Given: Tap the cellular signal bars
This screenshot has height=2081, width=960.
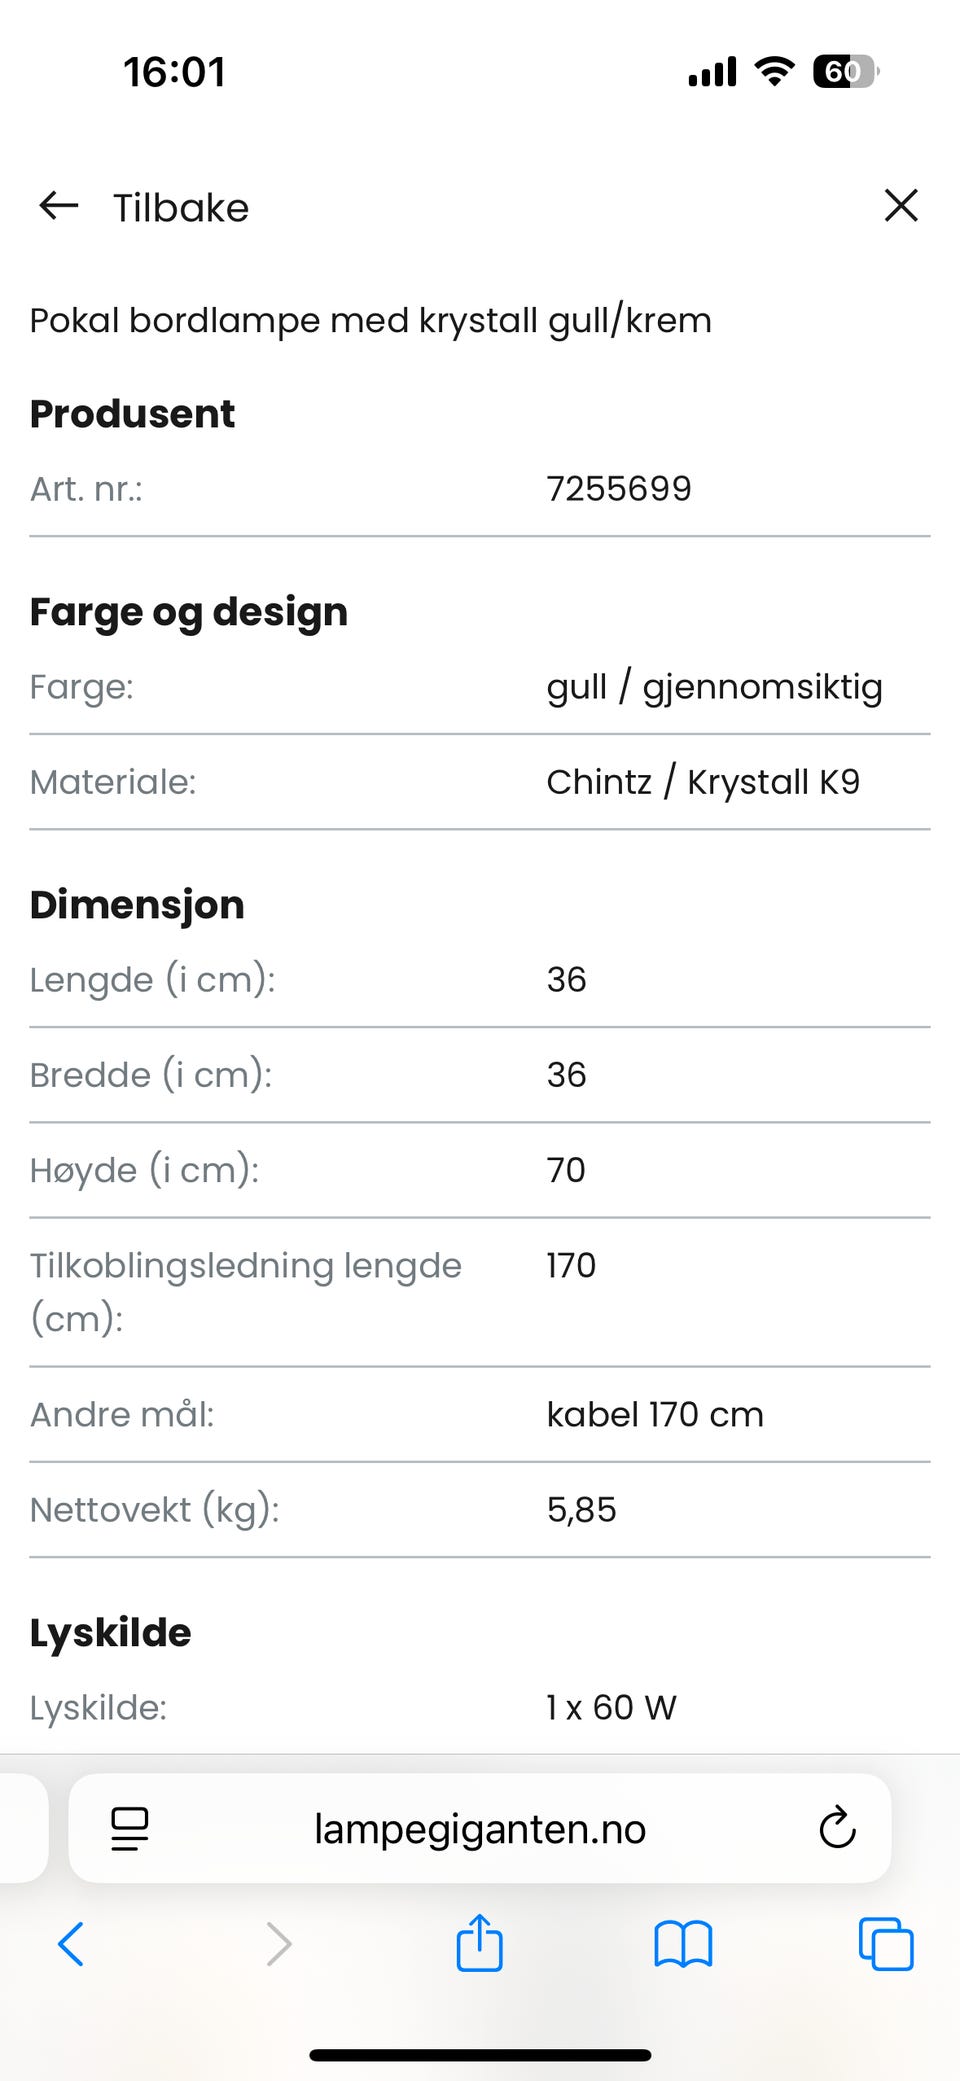Looking at the screenshot, I should 712,72.
